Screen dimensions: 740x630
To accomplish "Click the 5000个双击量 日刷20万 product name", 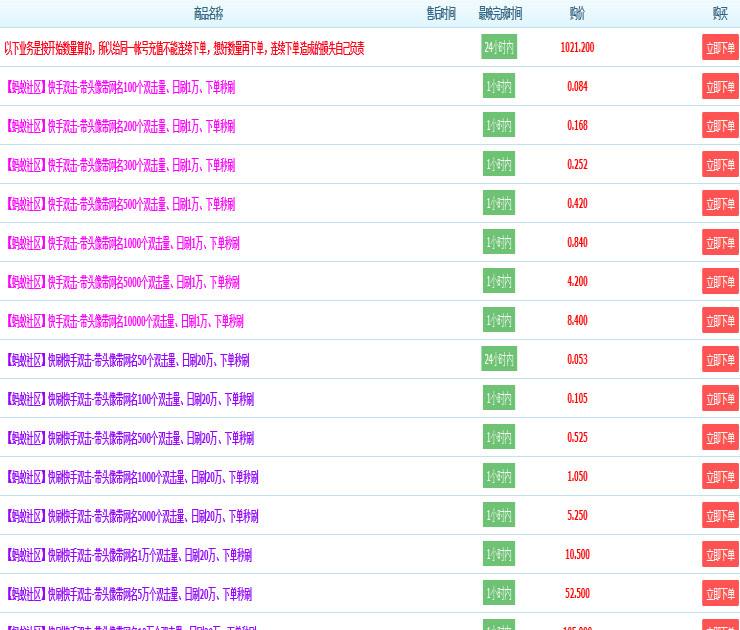I will tap(132, 516).
